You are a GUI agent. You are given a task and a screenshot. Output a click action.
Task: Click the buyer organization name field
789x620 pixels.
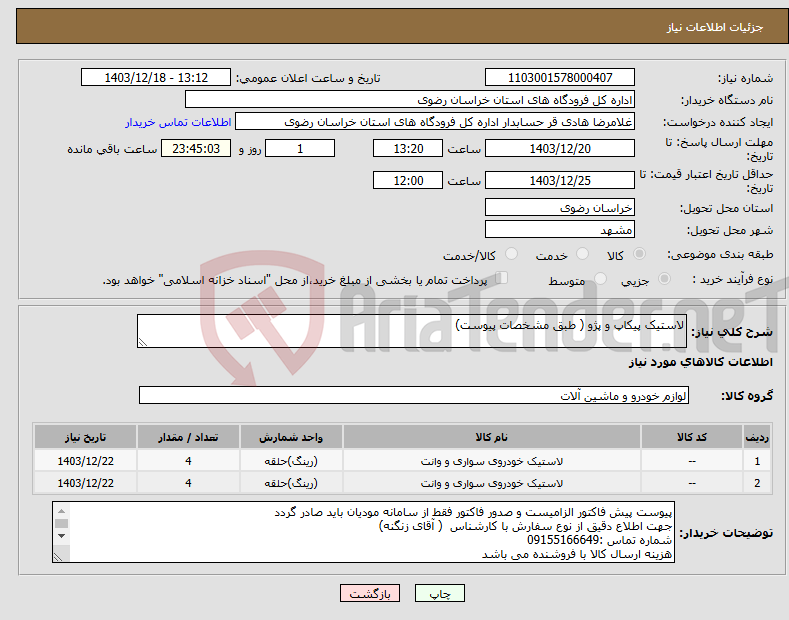410,100
